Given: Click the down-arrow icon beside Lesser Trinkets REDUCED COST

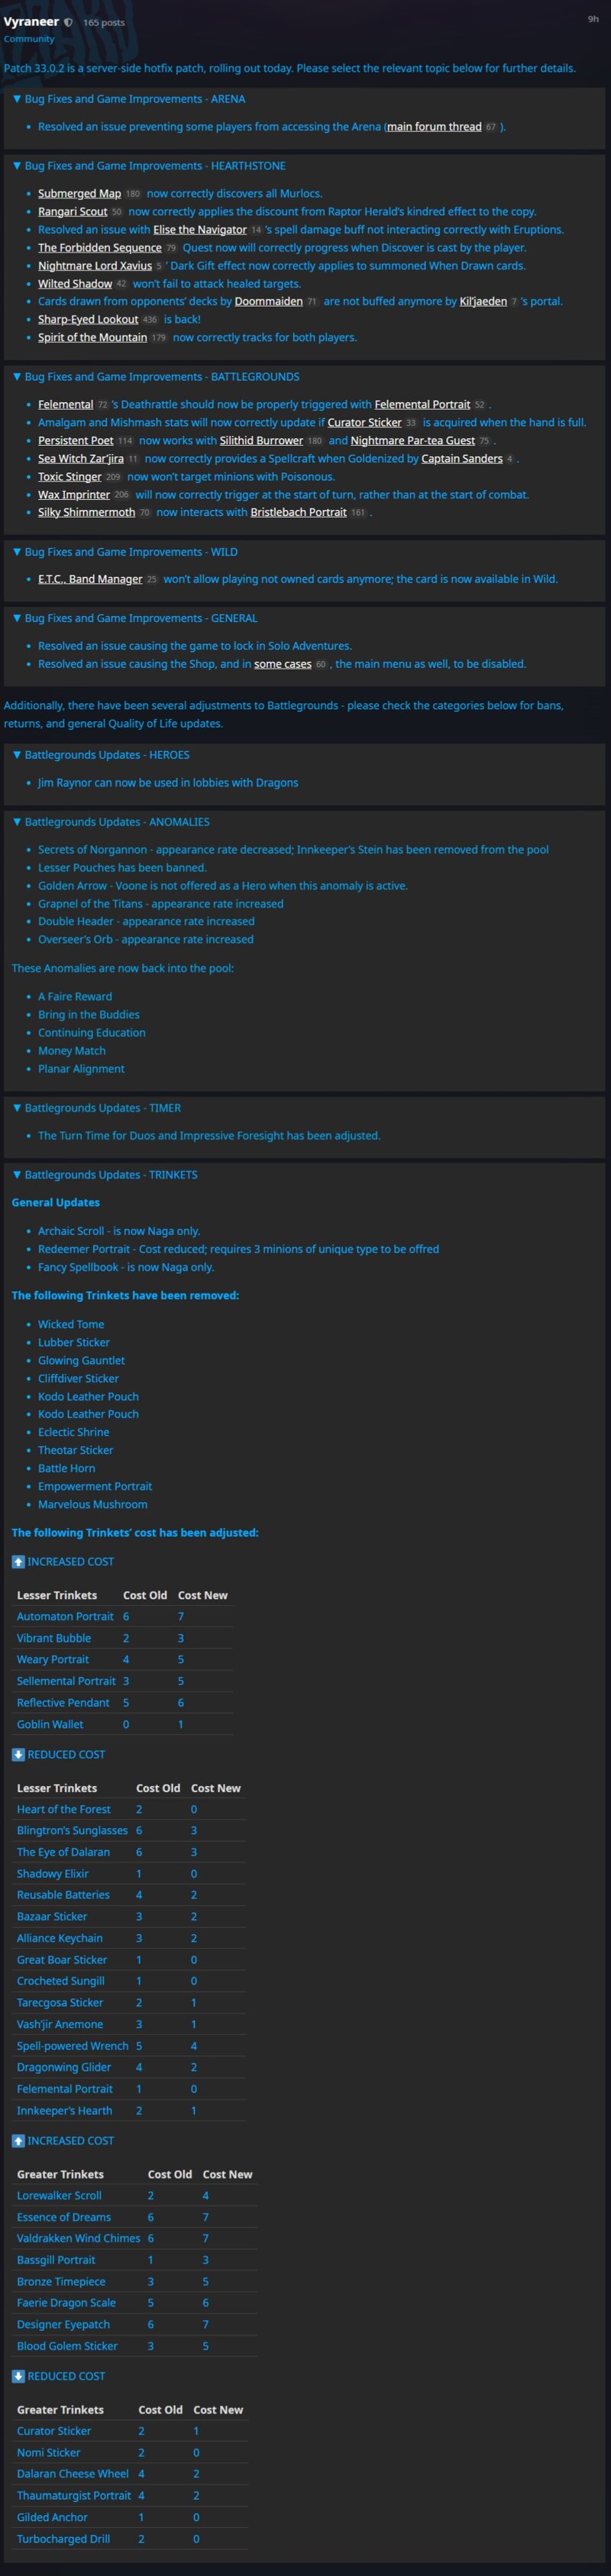Looking at the screenshot, I should (18, 1754).
